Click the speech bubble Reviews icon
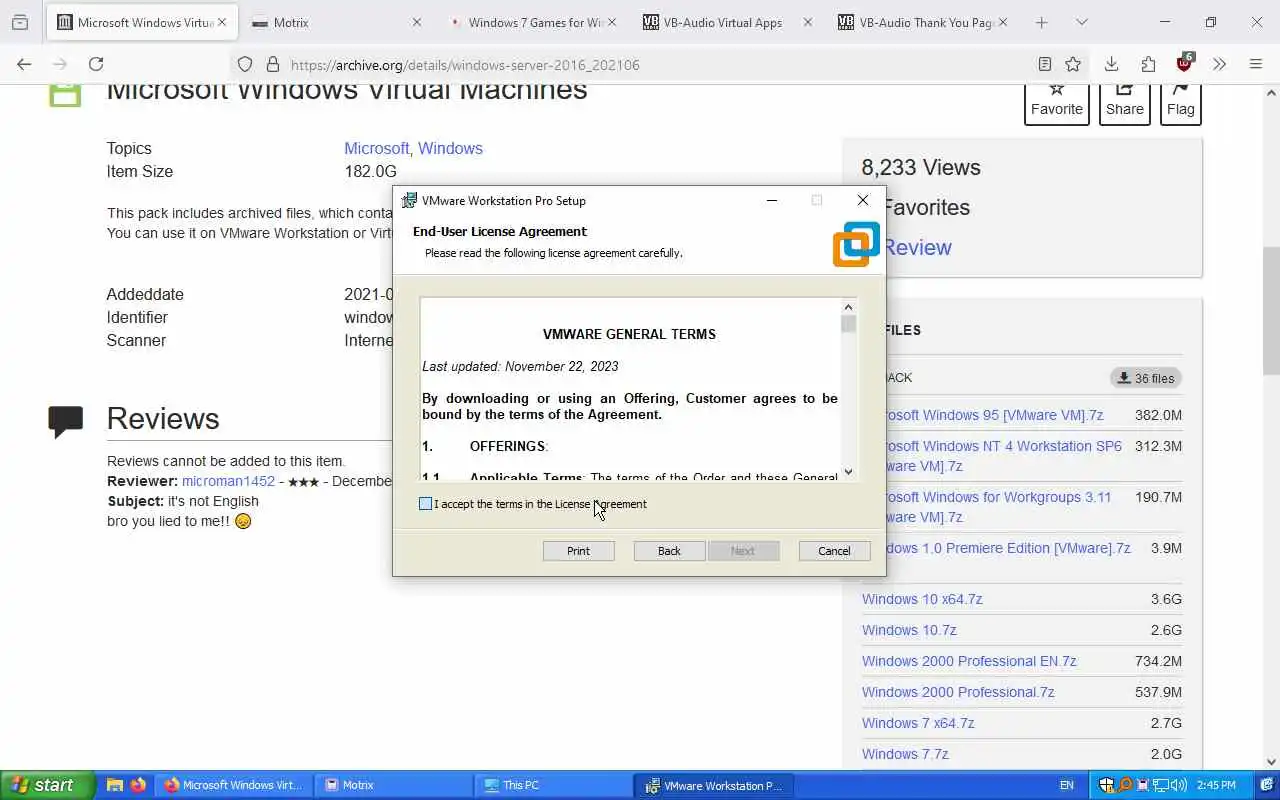 coord(66,421)
